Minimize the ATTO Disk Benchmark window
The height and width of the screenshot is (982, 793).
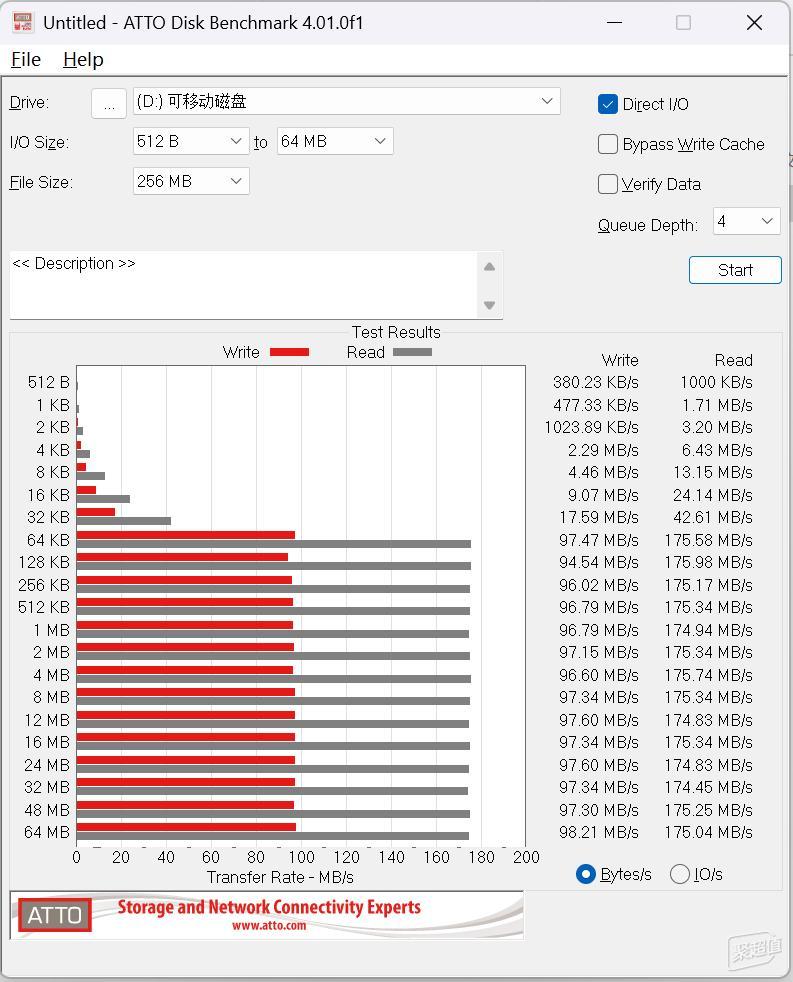coord(615,23)
